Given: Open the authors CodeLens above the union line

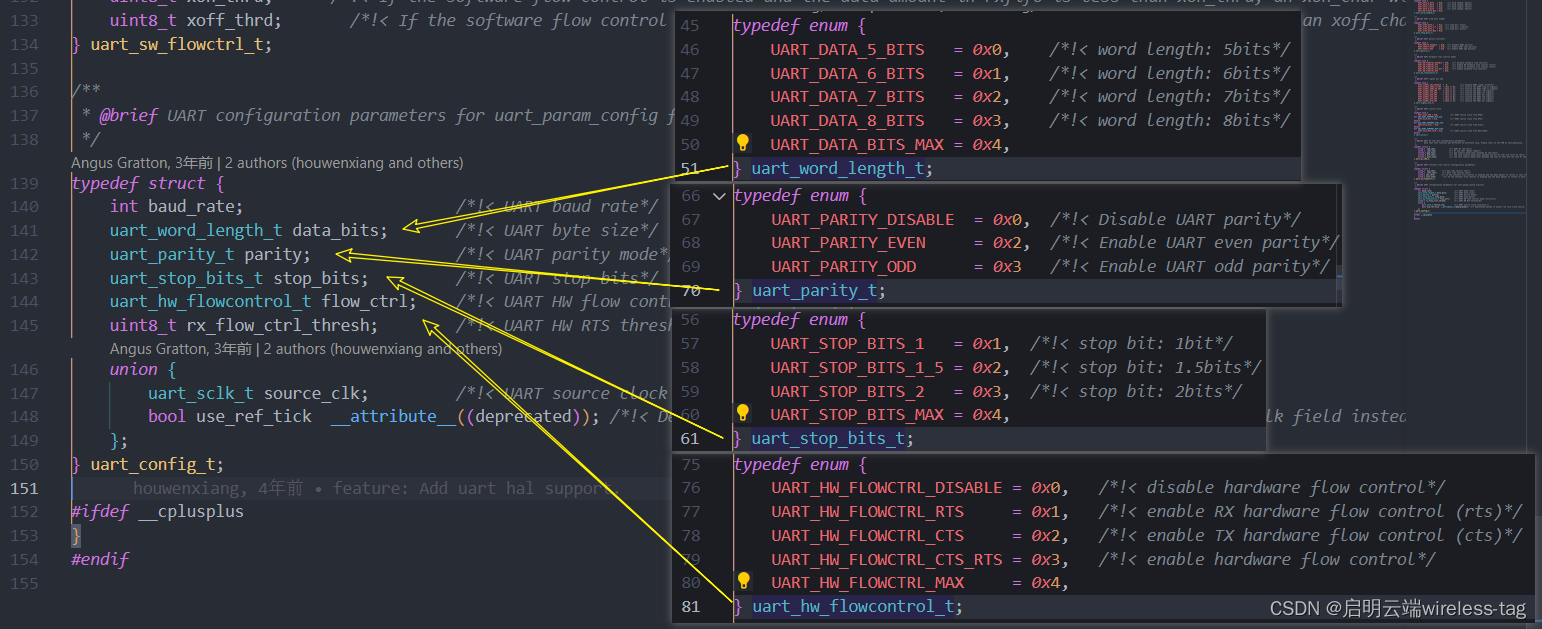Looking at the screenshot, I should point(306,348).
